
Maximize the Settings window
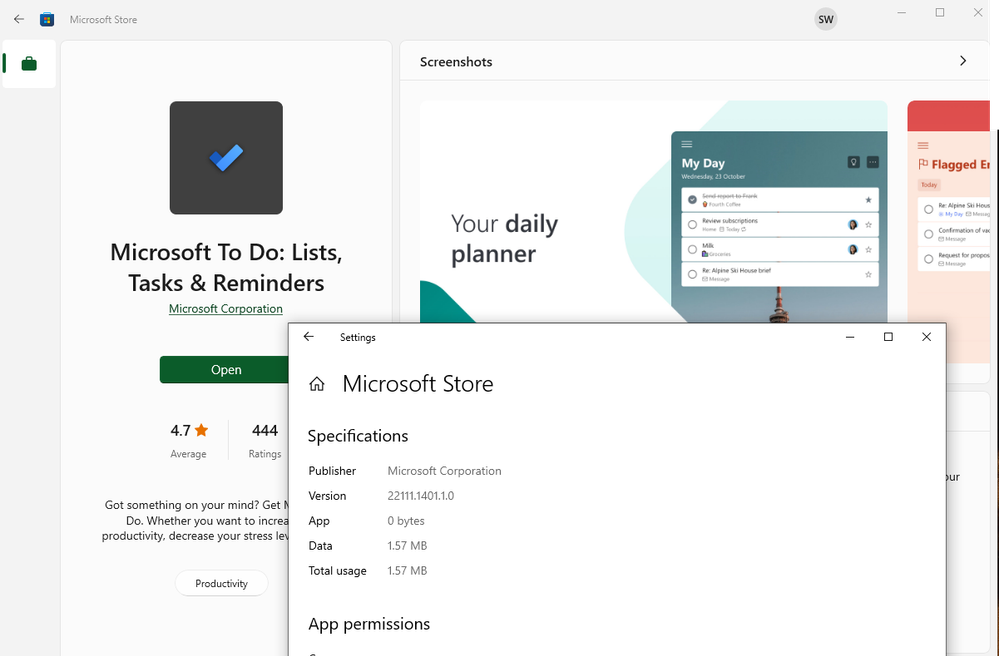pos(888,337)
